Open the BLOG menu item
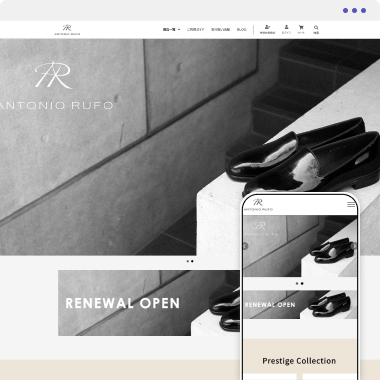380x380 pixels. [242, 30]
